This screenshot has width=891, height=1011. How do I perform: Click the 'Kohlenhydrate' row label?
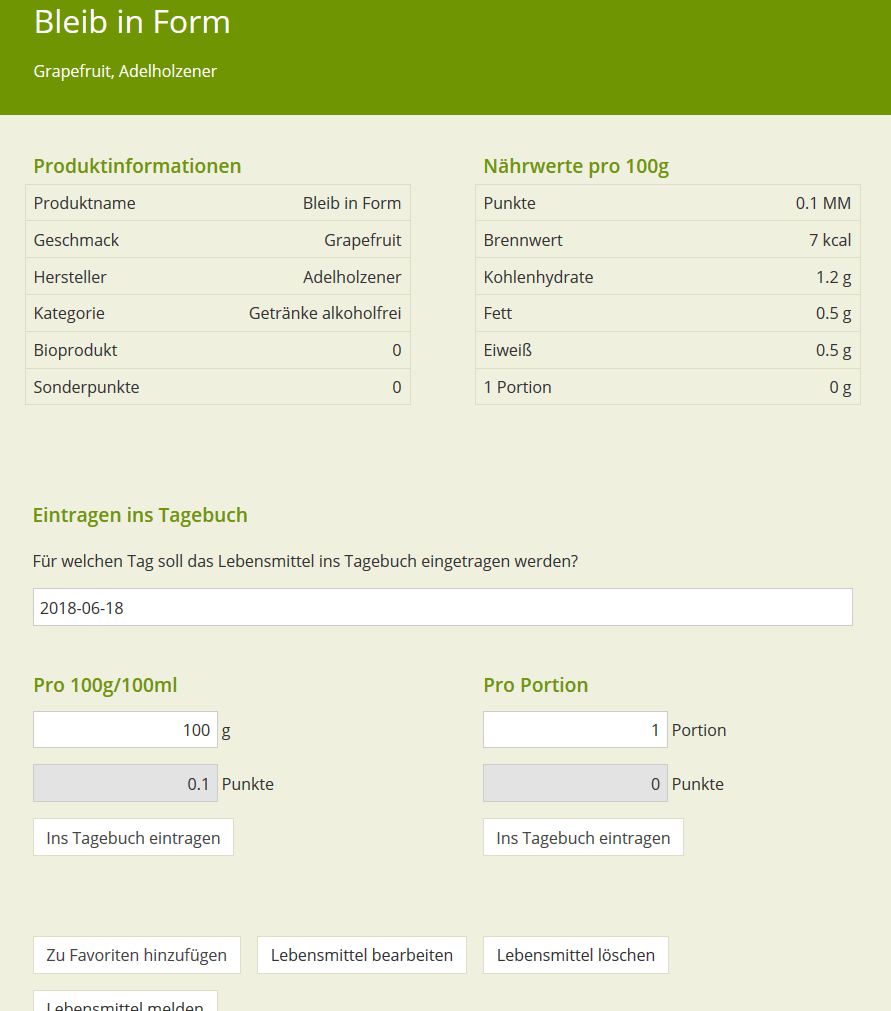click(538, 277)
